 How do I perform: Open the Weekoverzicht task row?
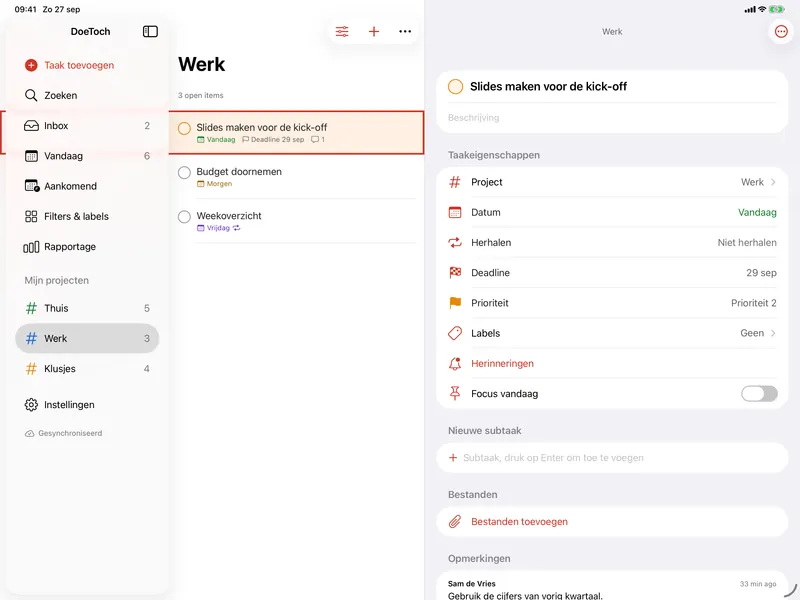(296, 221)
